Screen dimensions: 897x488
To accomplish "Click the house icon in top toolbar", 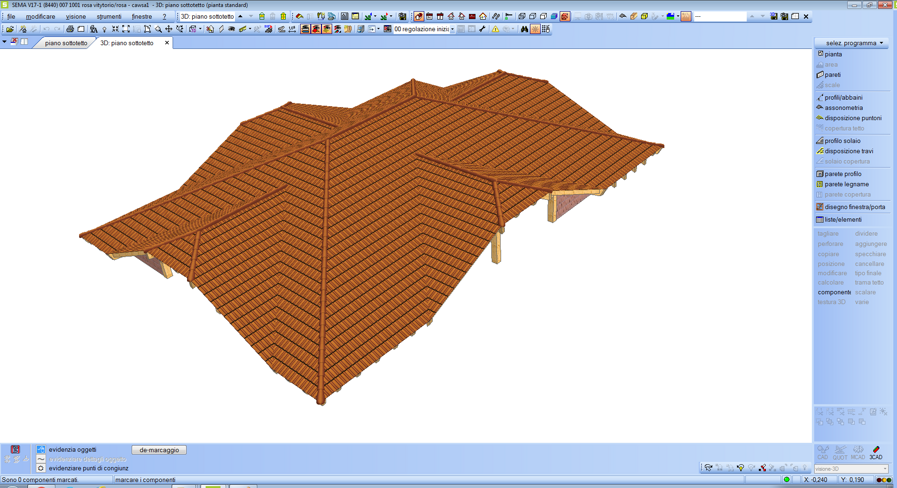I will [x=483, y=17].
